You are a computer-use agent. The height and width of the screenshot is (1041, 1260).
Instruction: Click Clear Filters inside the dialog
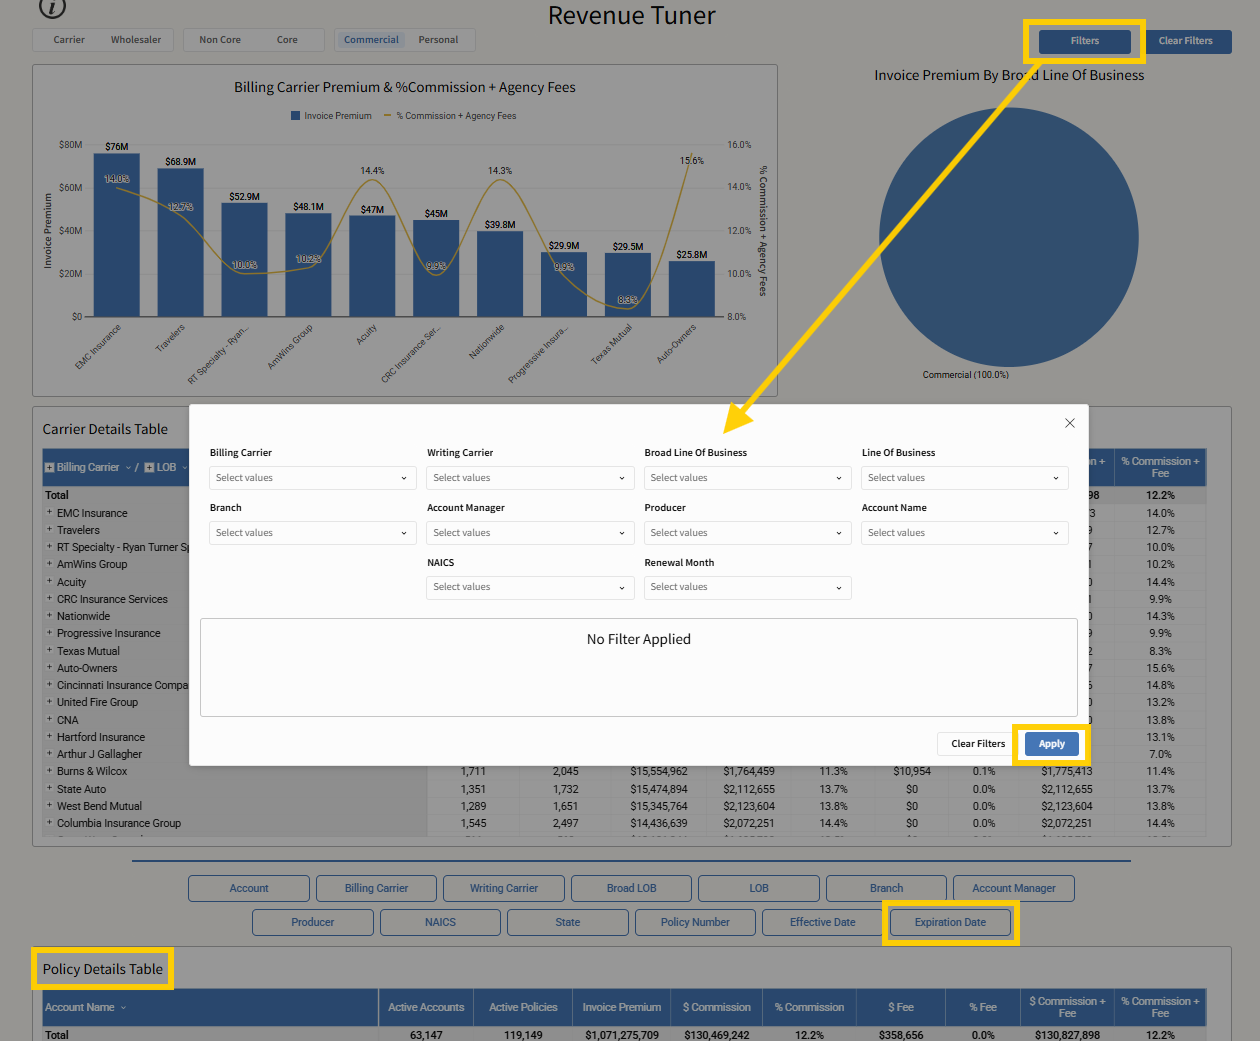pos(978,744)
